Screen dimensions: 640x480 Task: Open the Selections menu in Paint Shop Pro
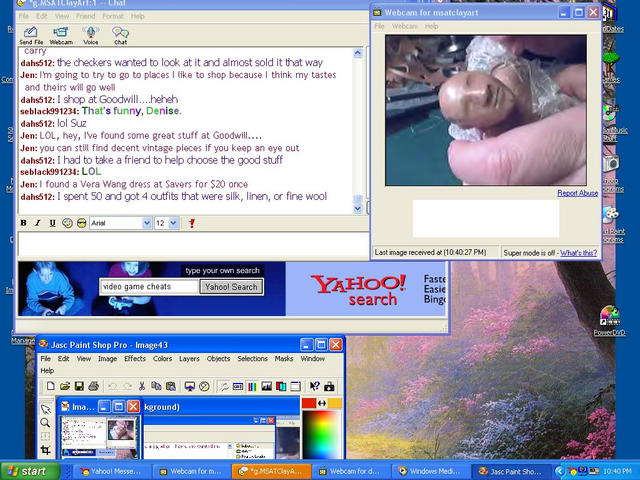pos(252,358)
